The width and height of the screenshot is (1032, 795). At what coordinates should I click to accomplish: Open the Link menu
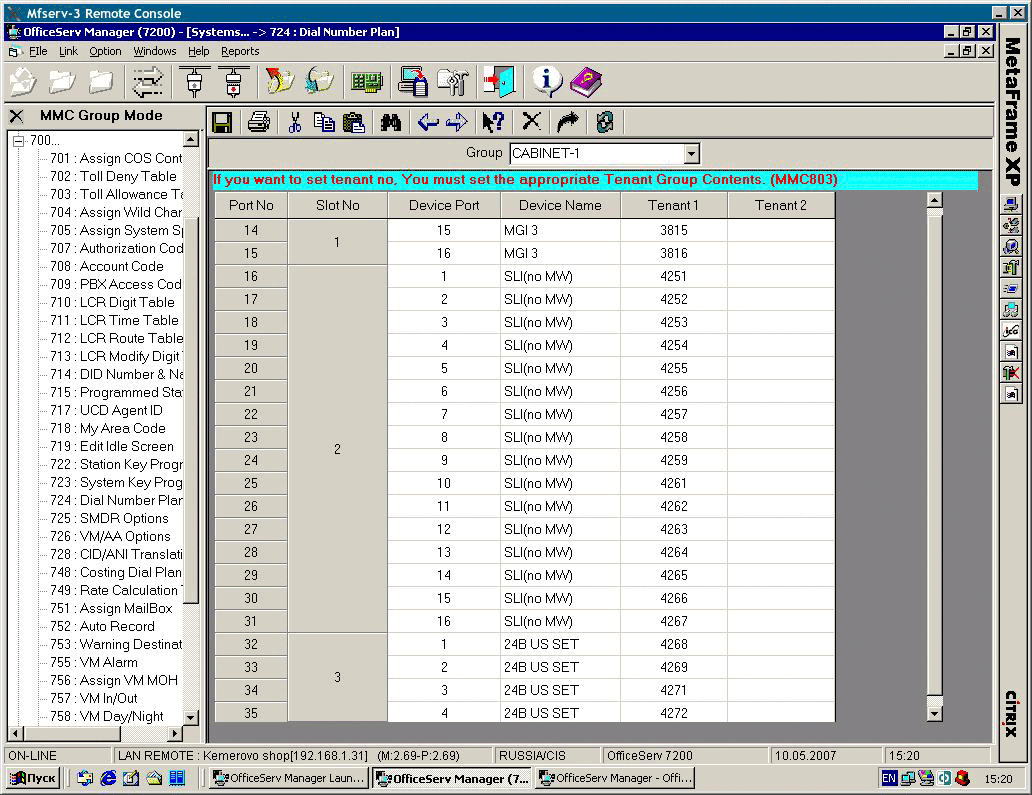(68, 51)
